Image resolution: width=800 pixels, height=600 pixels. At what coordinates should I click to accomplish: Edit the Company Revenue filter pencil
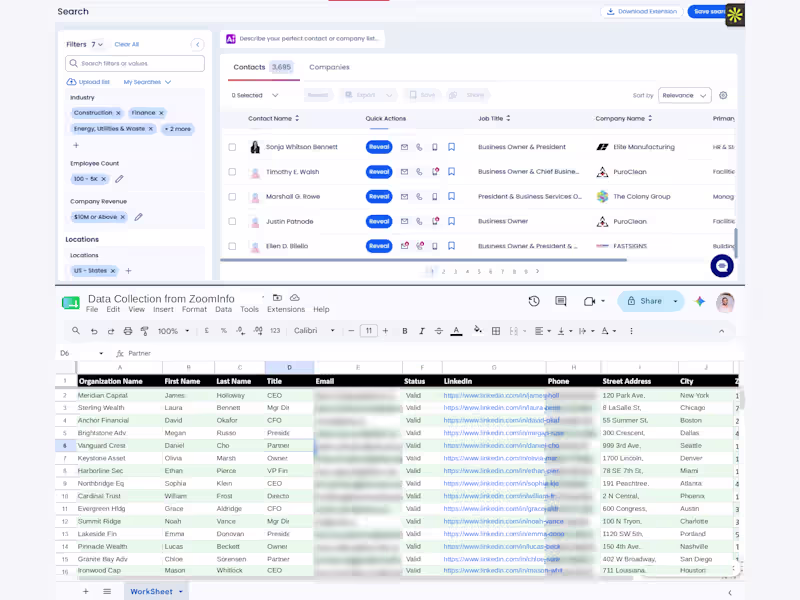[x=138, y=217]
